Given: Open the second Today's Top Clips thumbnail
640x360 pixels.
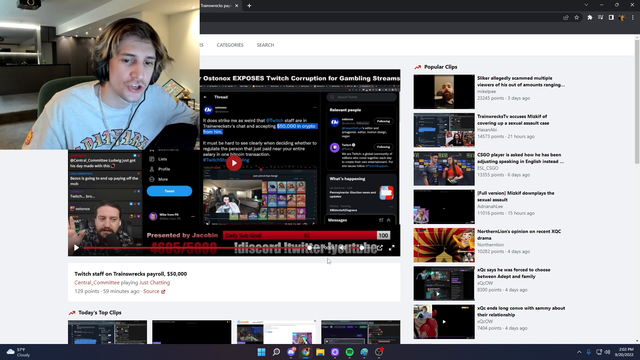Looking at the screenshot, I should [192, 332].
